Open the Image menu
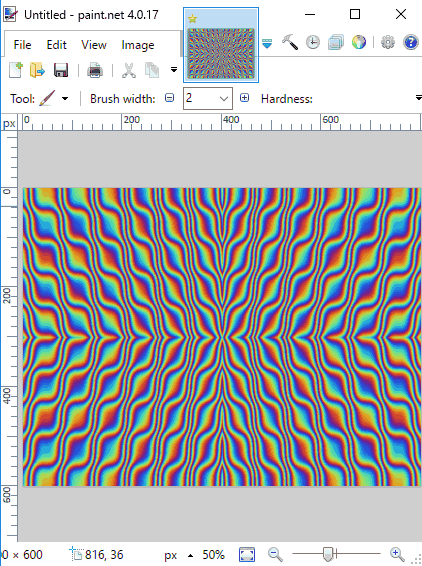 point(138,45)
